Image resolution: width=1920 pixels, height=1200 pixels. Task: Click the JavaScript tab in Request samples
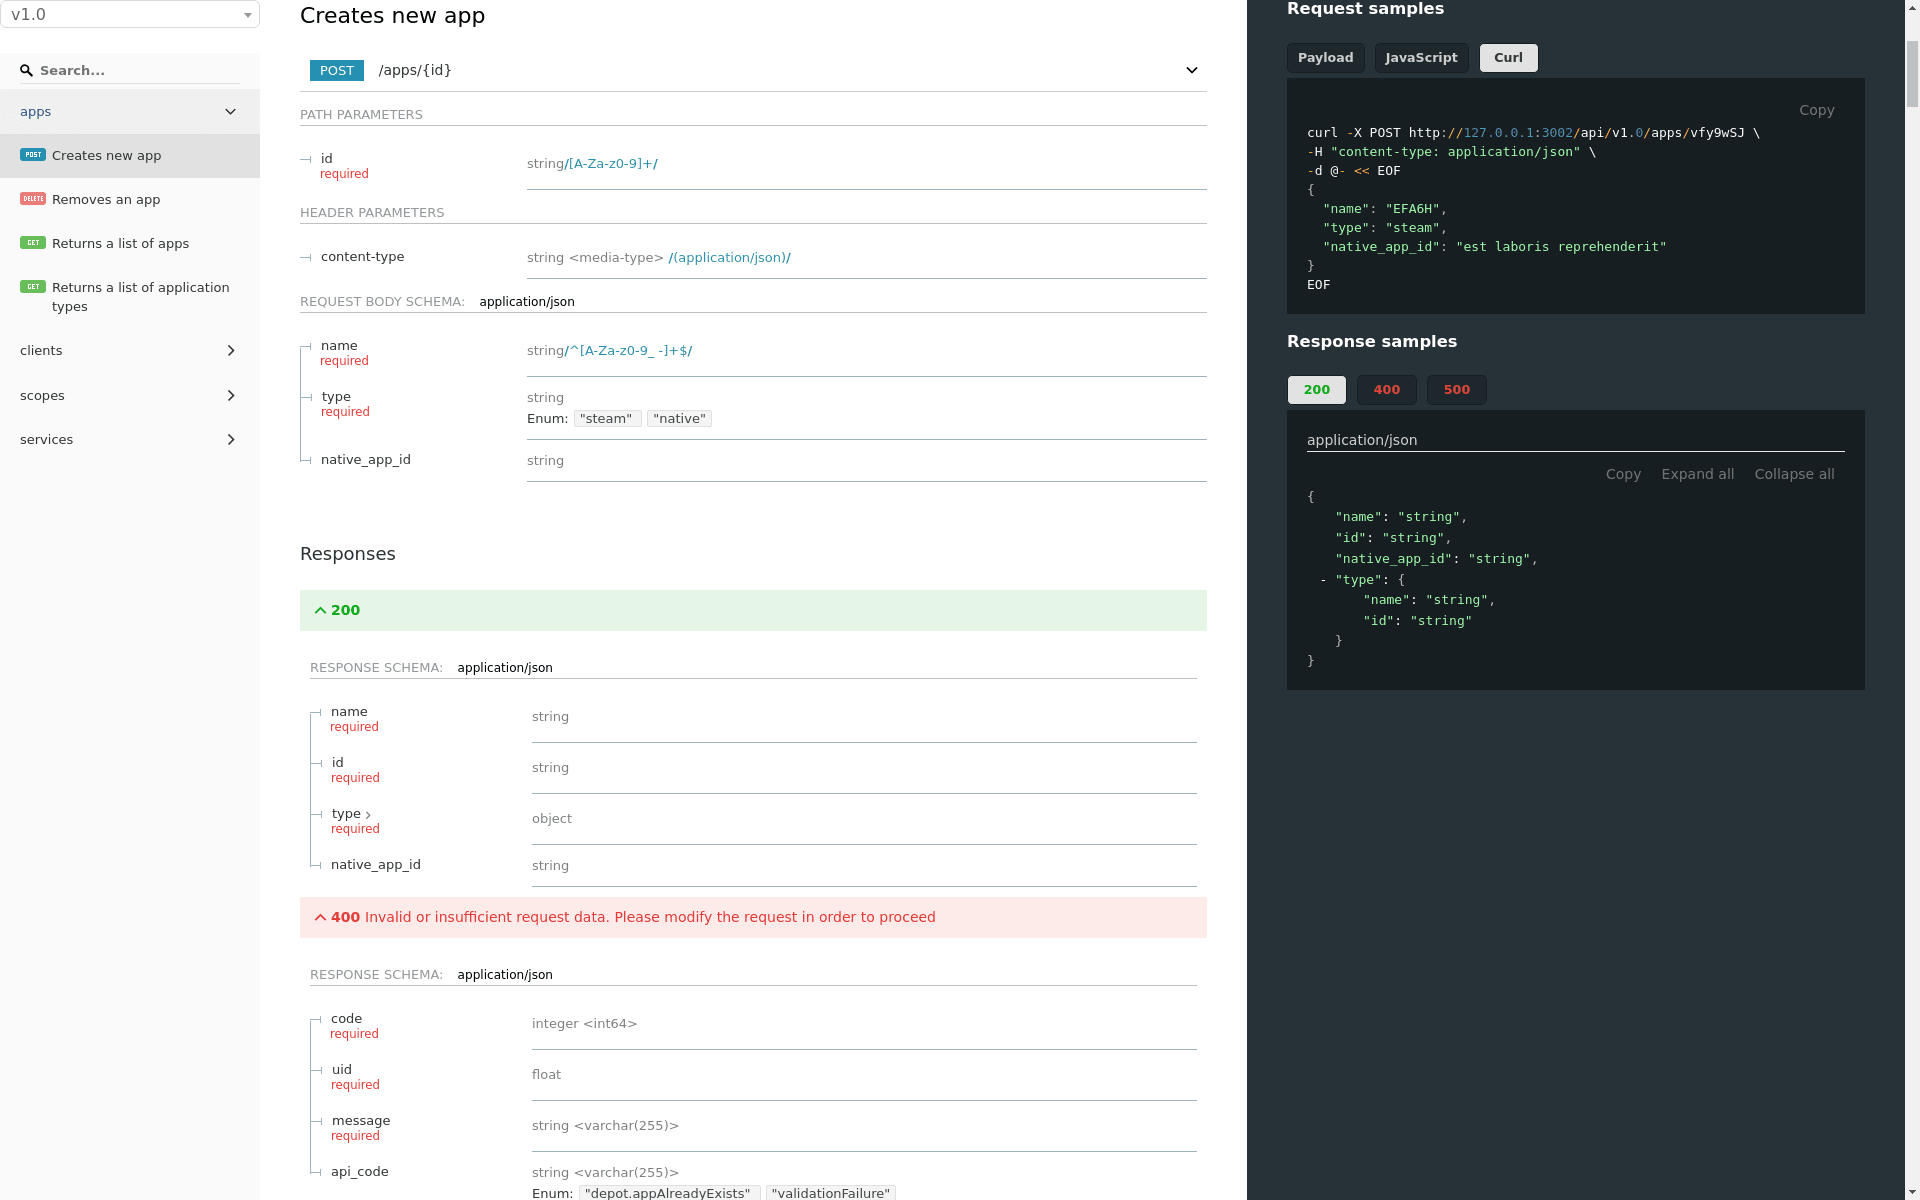tap(1421, 57)
